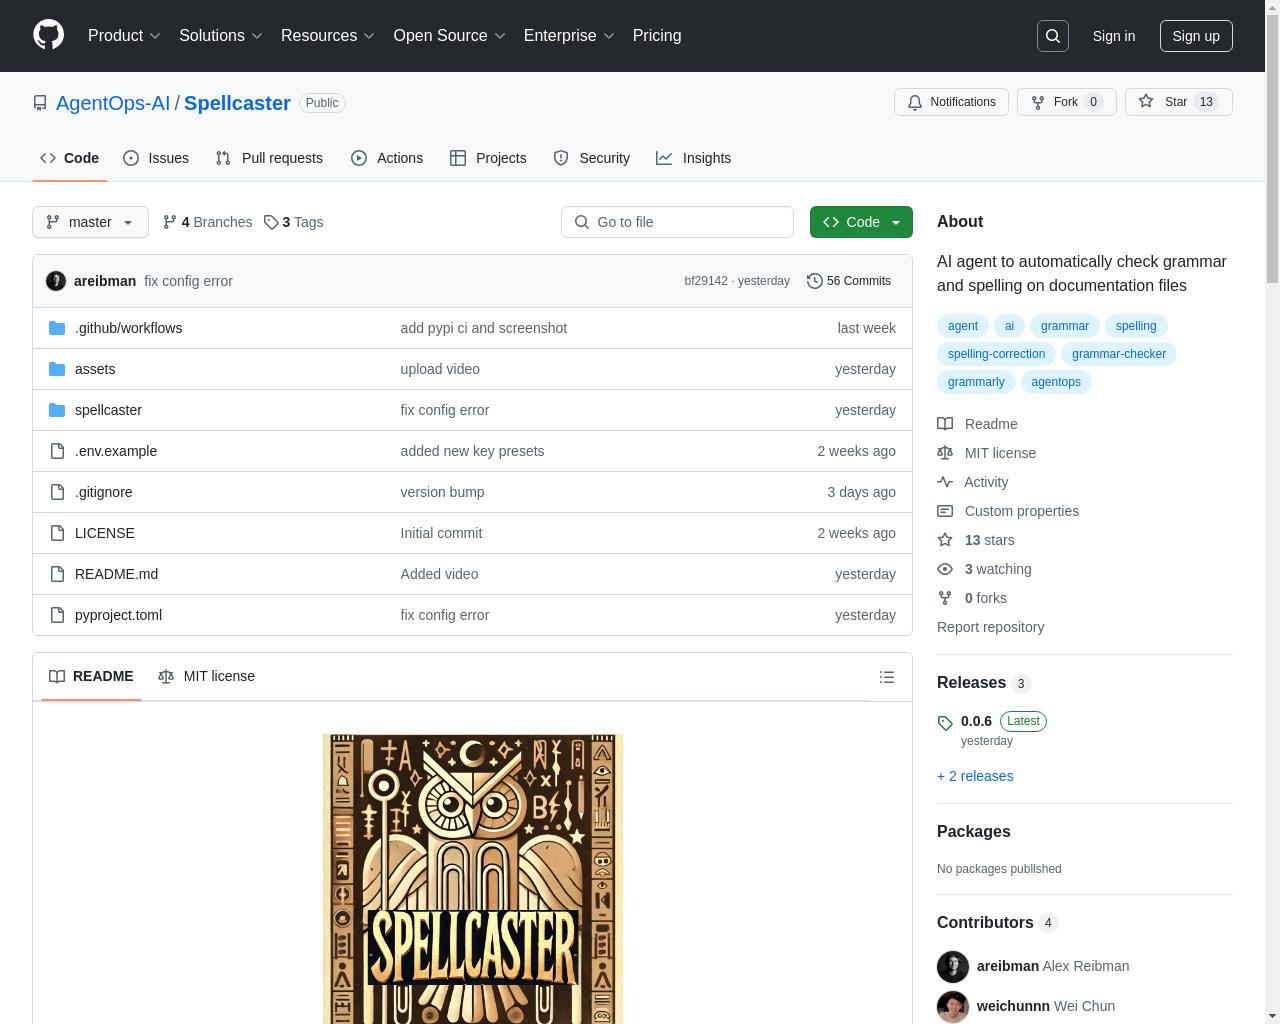The height and width of the screenshot is (1024, 1280).
Task: Expand the Enterprise menu
Action: pos(569,36)
